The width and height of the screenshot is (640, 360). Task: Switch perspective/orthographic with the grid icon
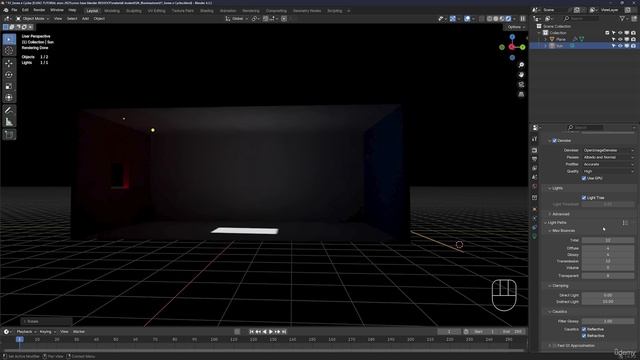(521, 94)
